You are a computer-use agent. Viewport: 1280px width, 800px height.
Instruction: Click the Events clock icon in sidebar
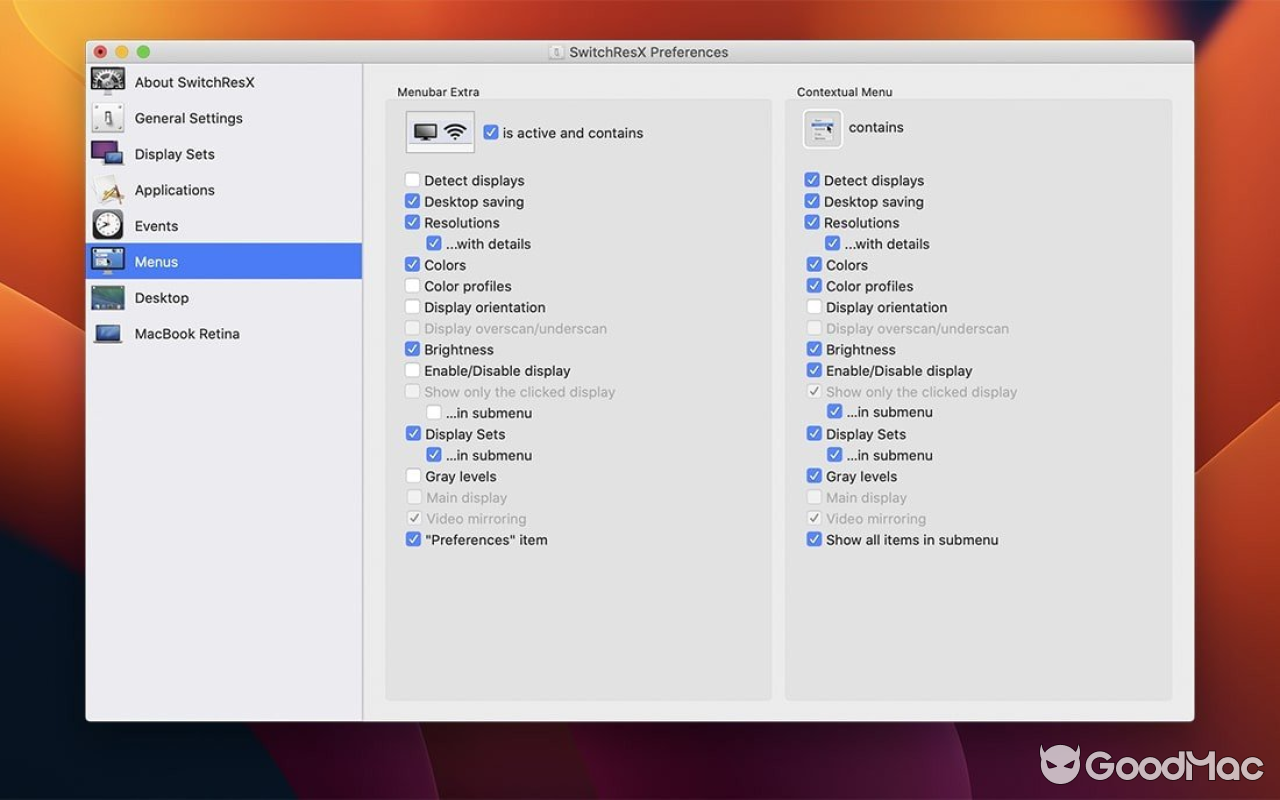point(107,225)
